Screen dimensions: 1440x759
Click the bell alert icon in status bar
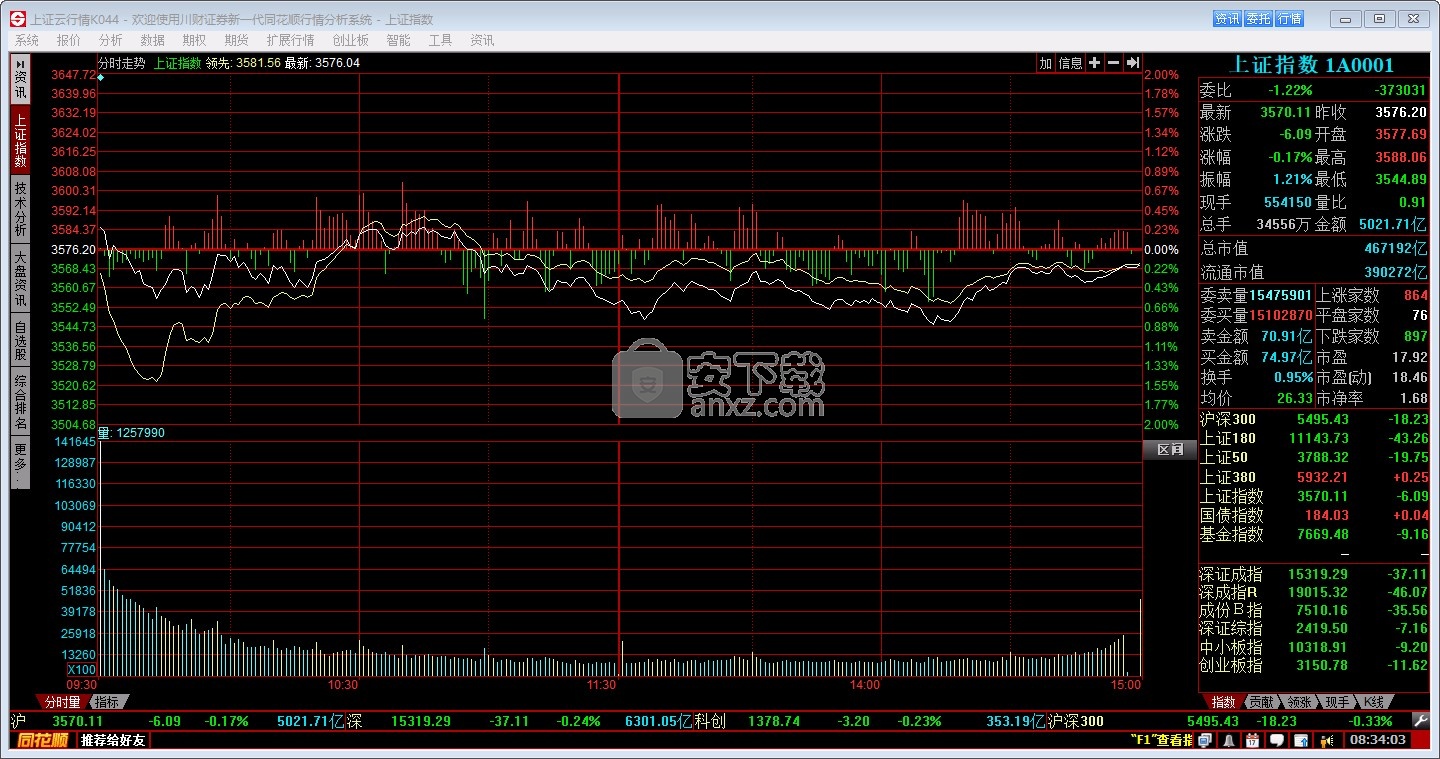click(1228, 740)
